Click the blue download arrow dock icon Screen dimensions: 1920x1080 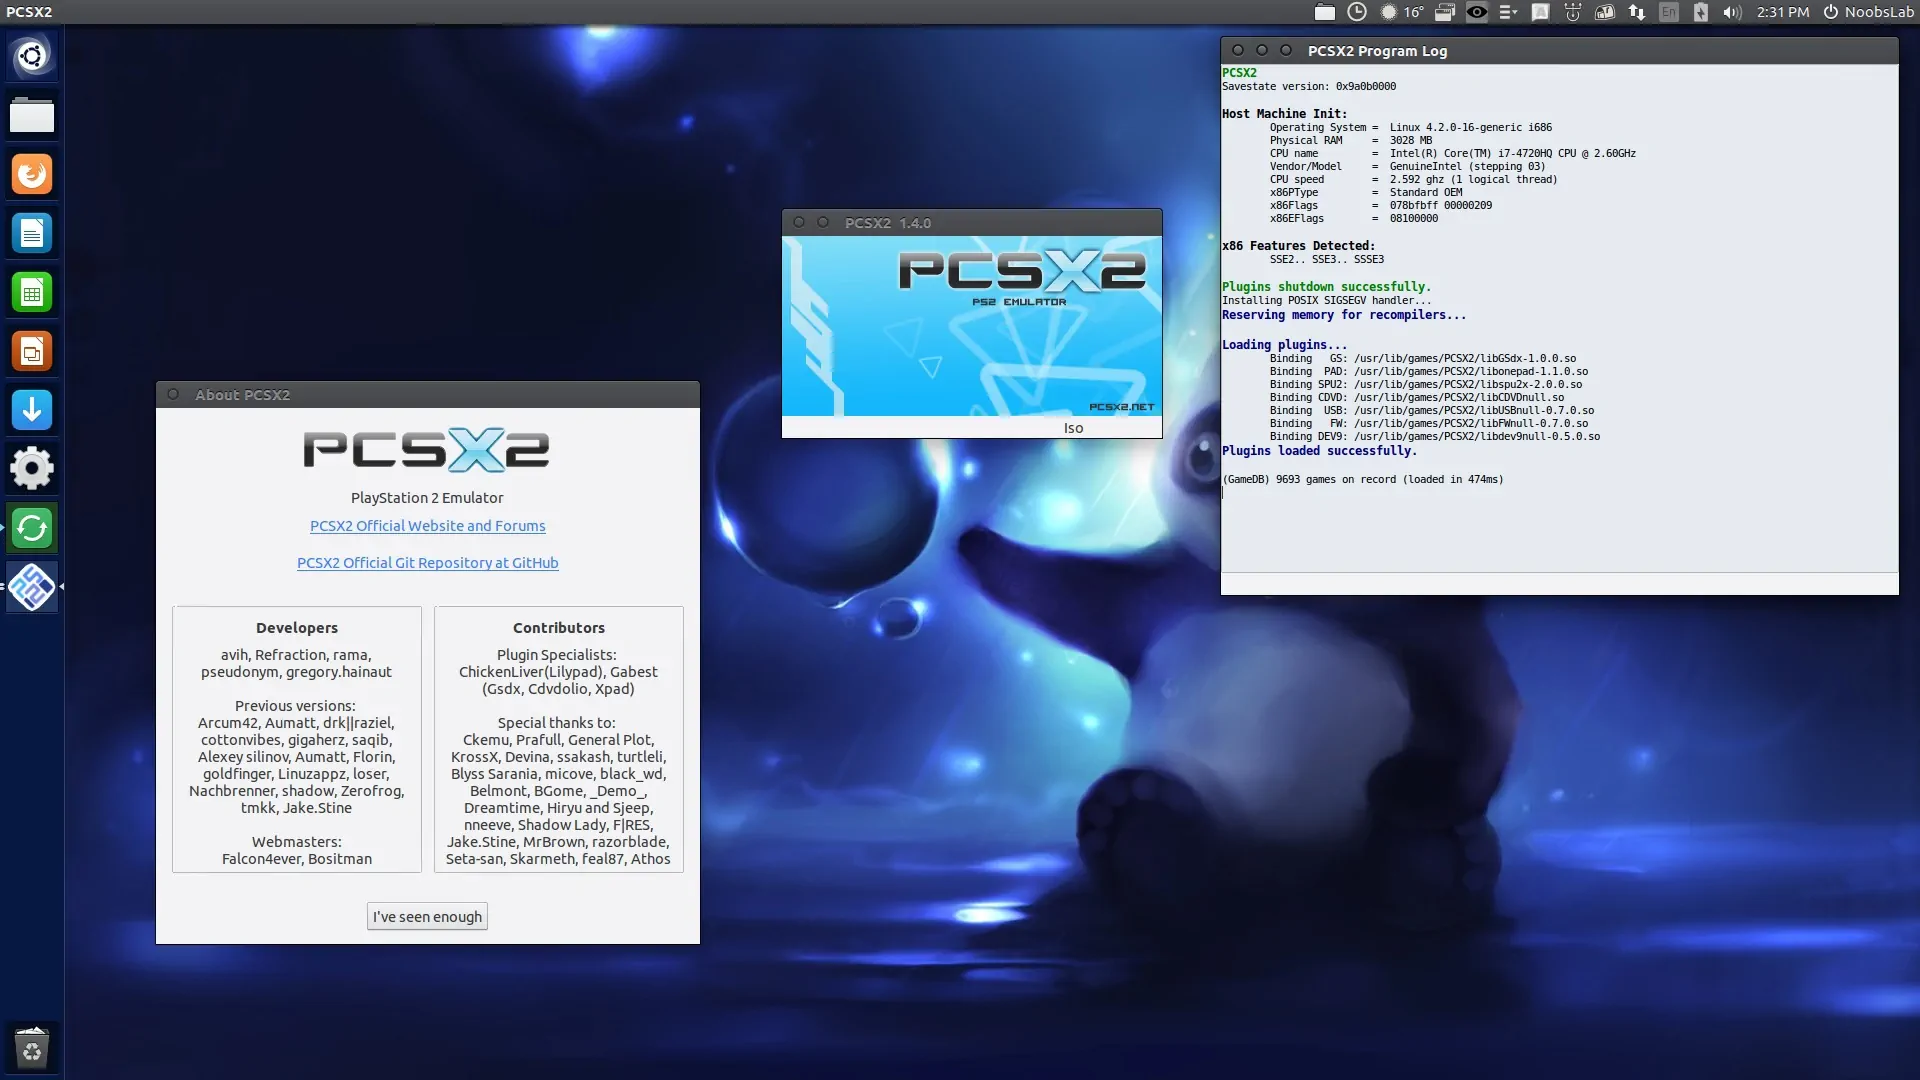click(32, 410)
